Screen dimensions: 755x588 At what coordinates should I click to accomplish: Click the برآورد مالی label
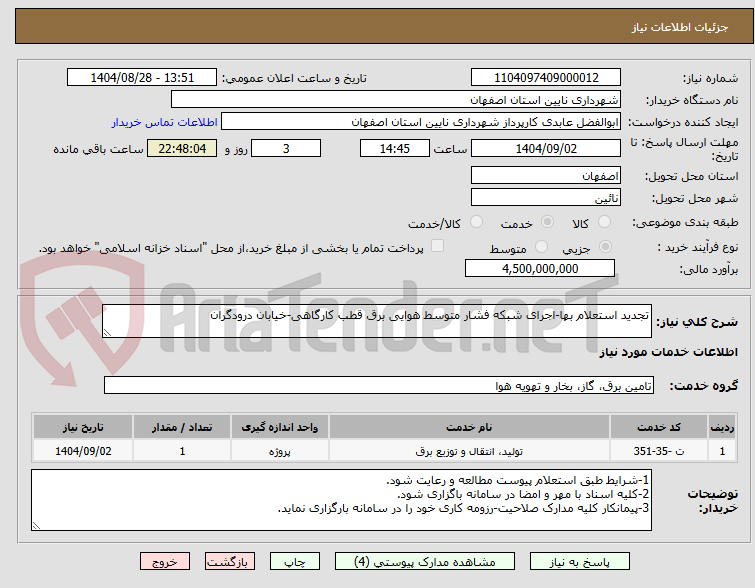click(x=709, y=269)
